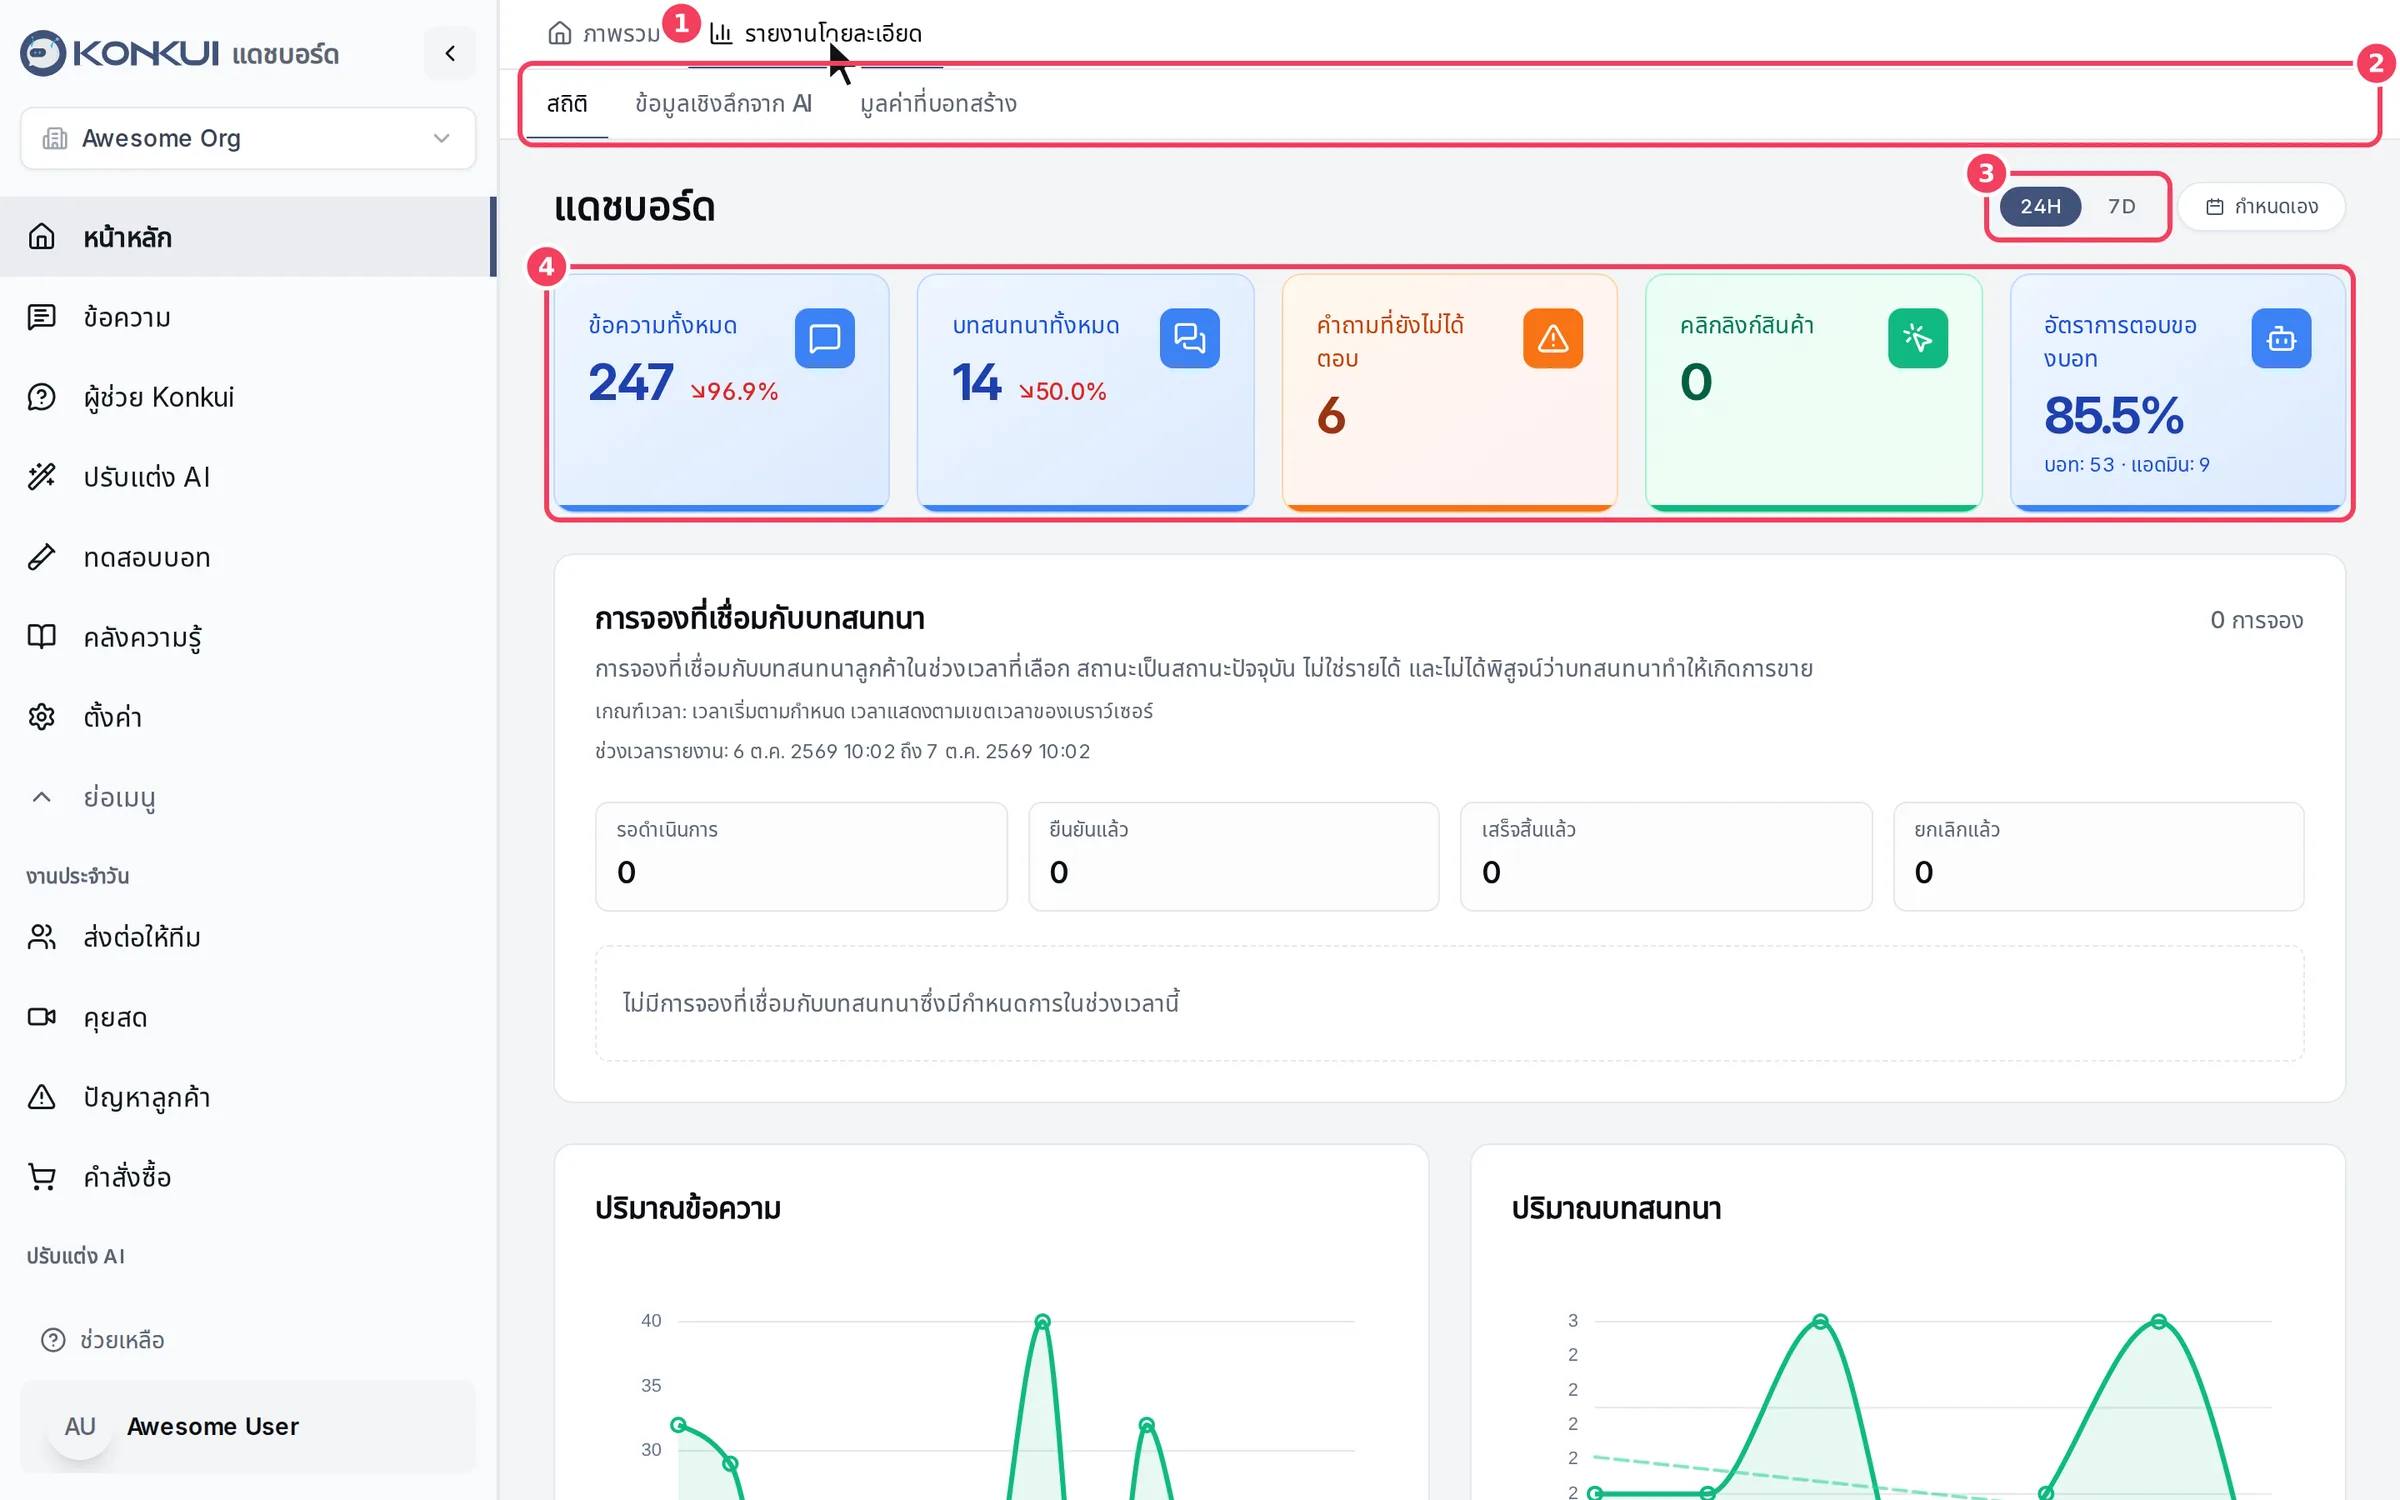
Task: Click the ตั้งค่า gear icon
Action: click(x=41, y=717)
